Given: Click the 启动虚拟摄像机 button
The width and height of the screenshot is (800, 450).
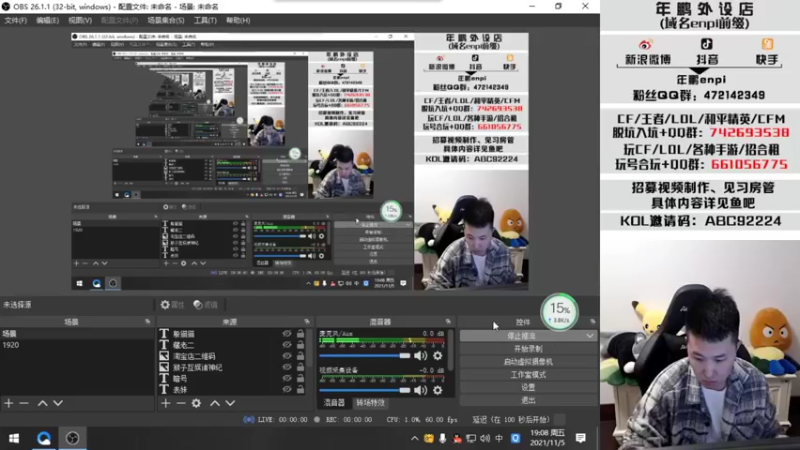Looking at the screenshot, I should (528, 362).
